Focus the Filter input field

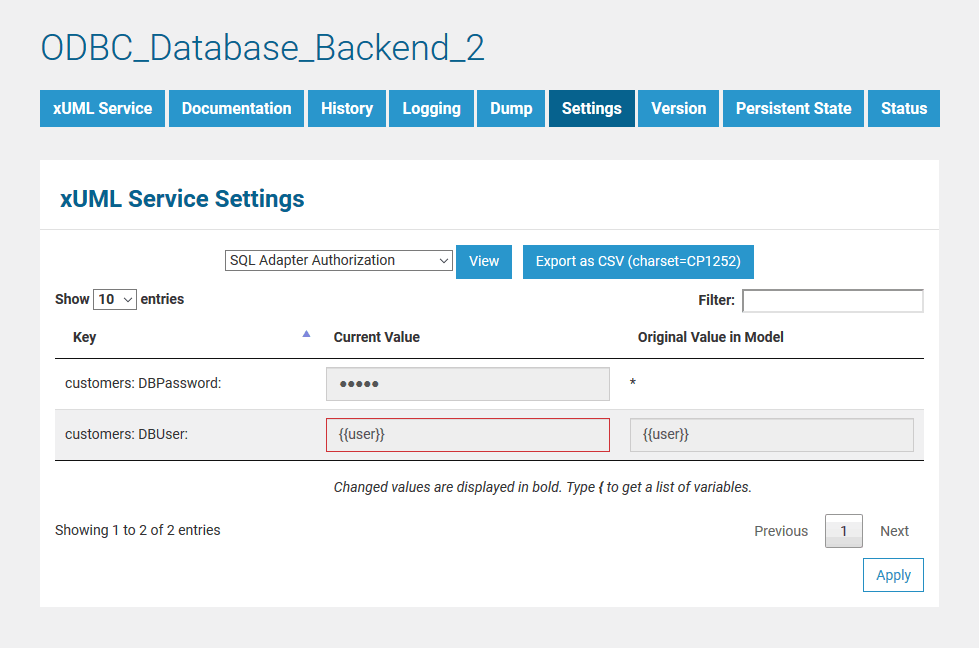pos(832,300)
